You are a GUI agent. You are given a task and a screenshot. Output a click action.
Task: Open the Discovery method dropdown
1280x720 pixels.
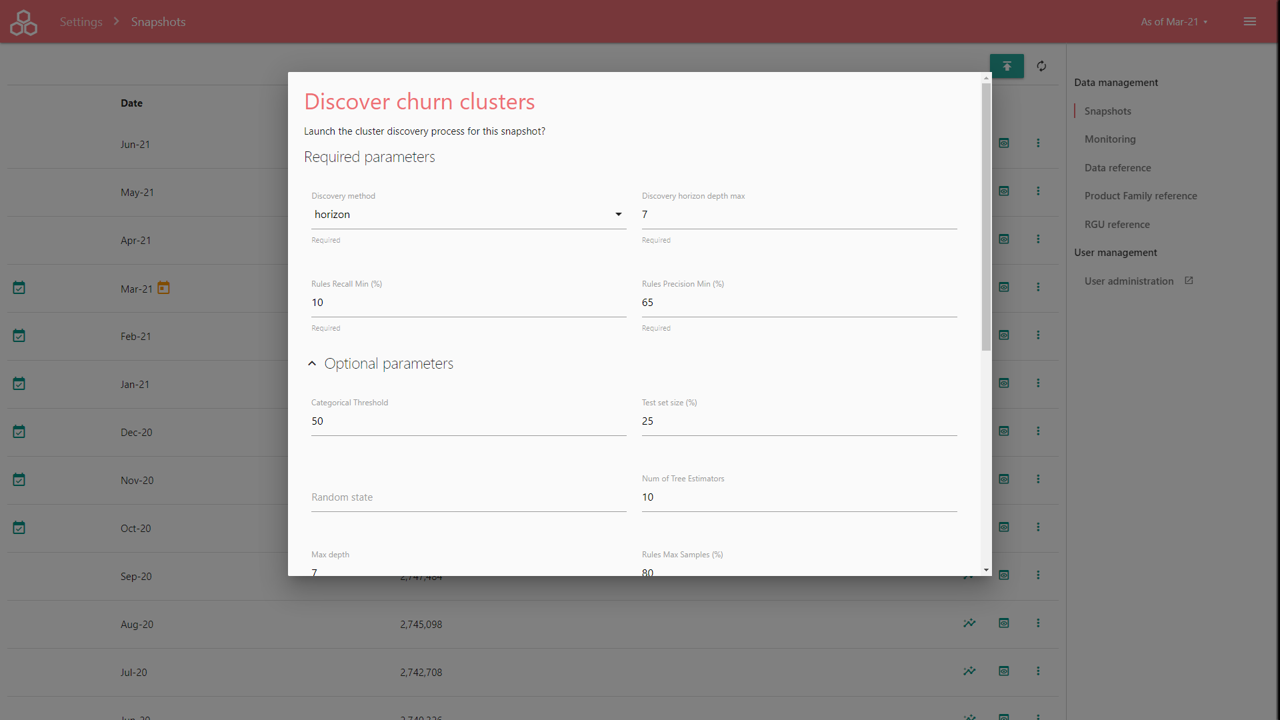click(469, 215)
